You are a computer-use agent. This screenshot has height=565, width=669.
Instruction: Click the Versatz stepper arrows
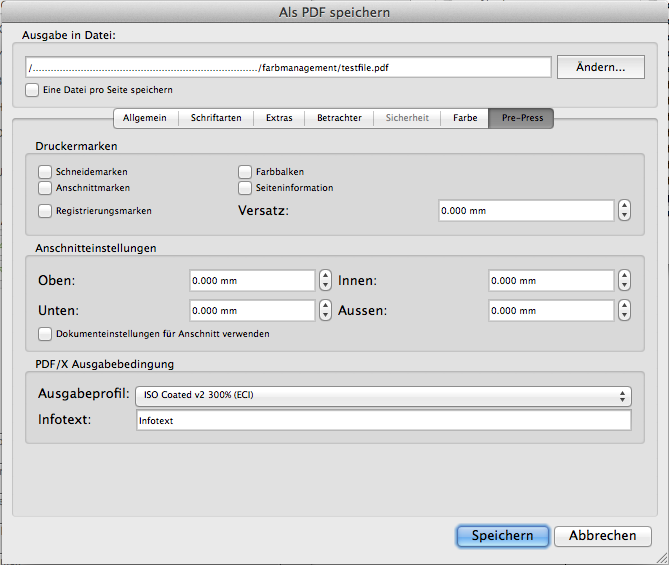coord(625,211)
